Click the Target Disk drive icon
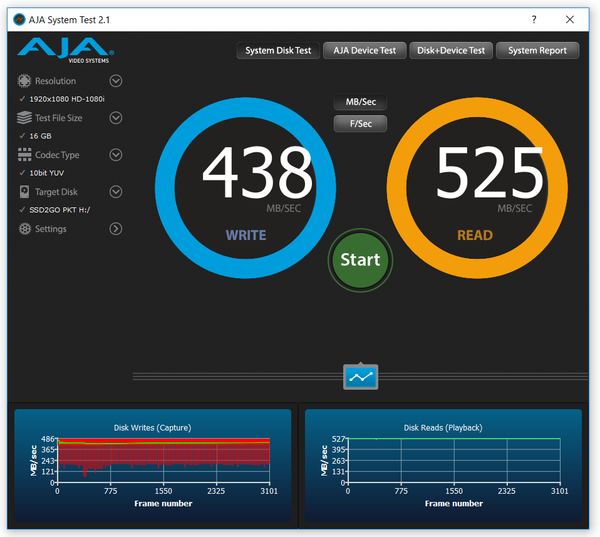The height and width of the screenshot is (537, 600). [x=24, y=192]
